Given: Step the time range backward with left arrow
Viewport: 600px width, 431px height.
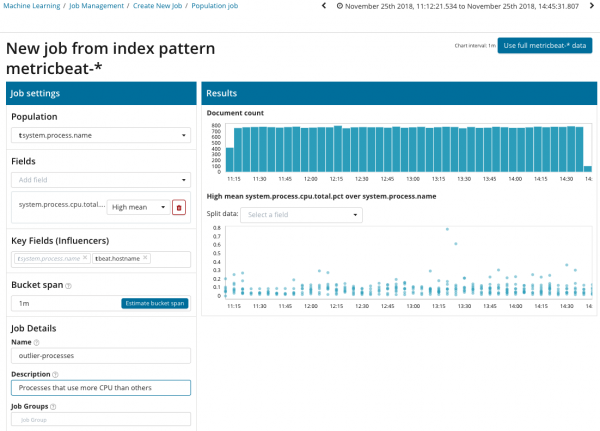Looking at the screenshot, I should [x=324, y=7].
